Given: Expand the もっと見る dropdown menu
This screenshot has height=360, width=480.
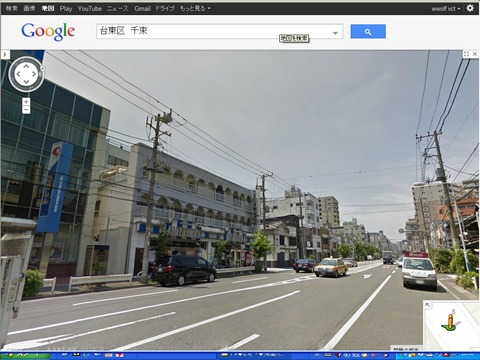Looking at the screenshot, I should pos(195,9).
